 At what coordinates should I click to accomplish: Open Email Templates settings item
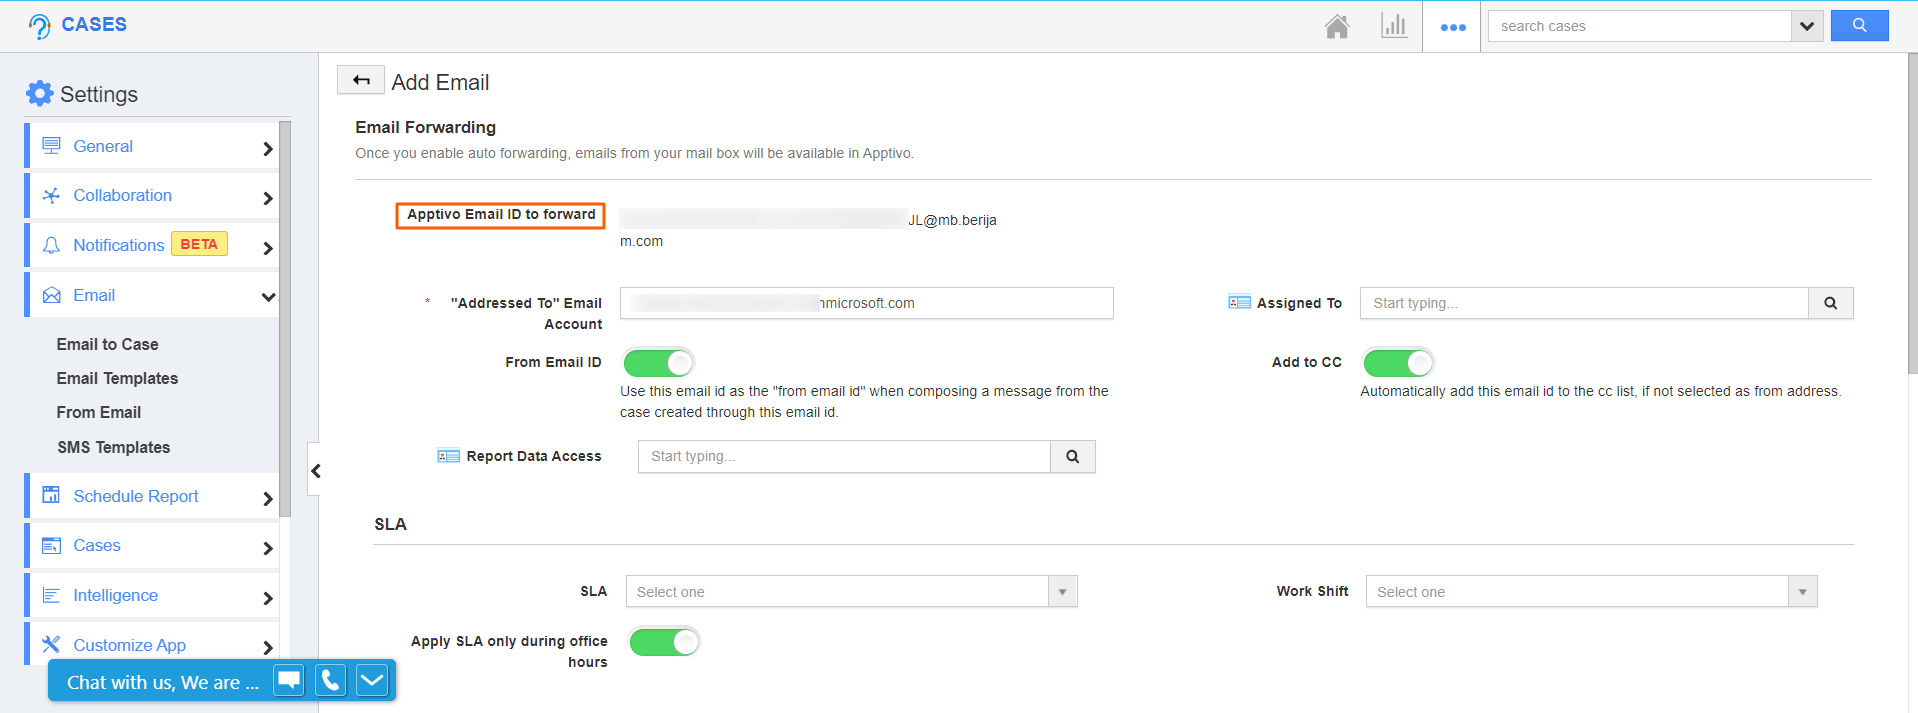pos(117,378)
